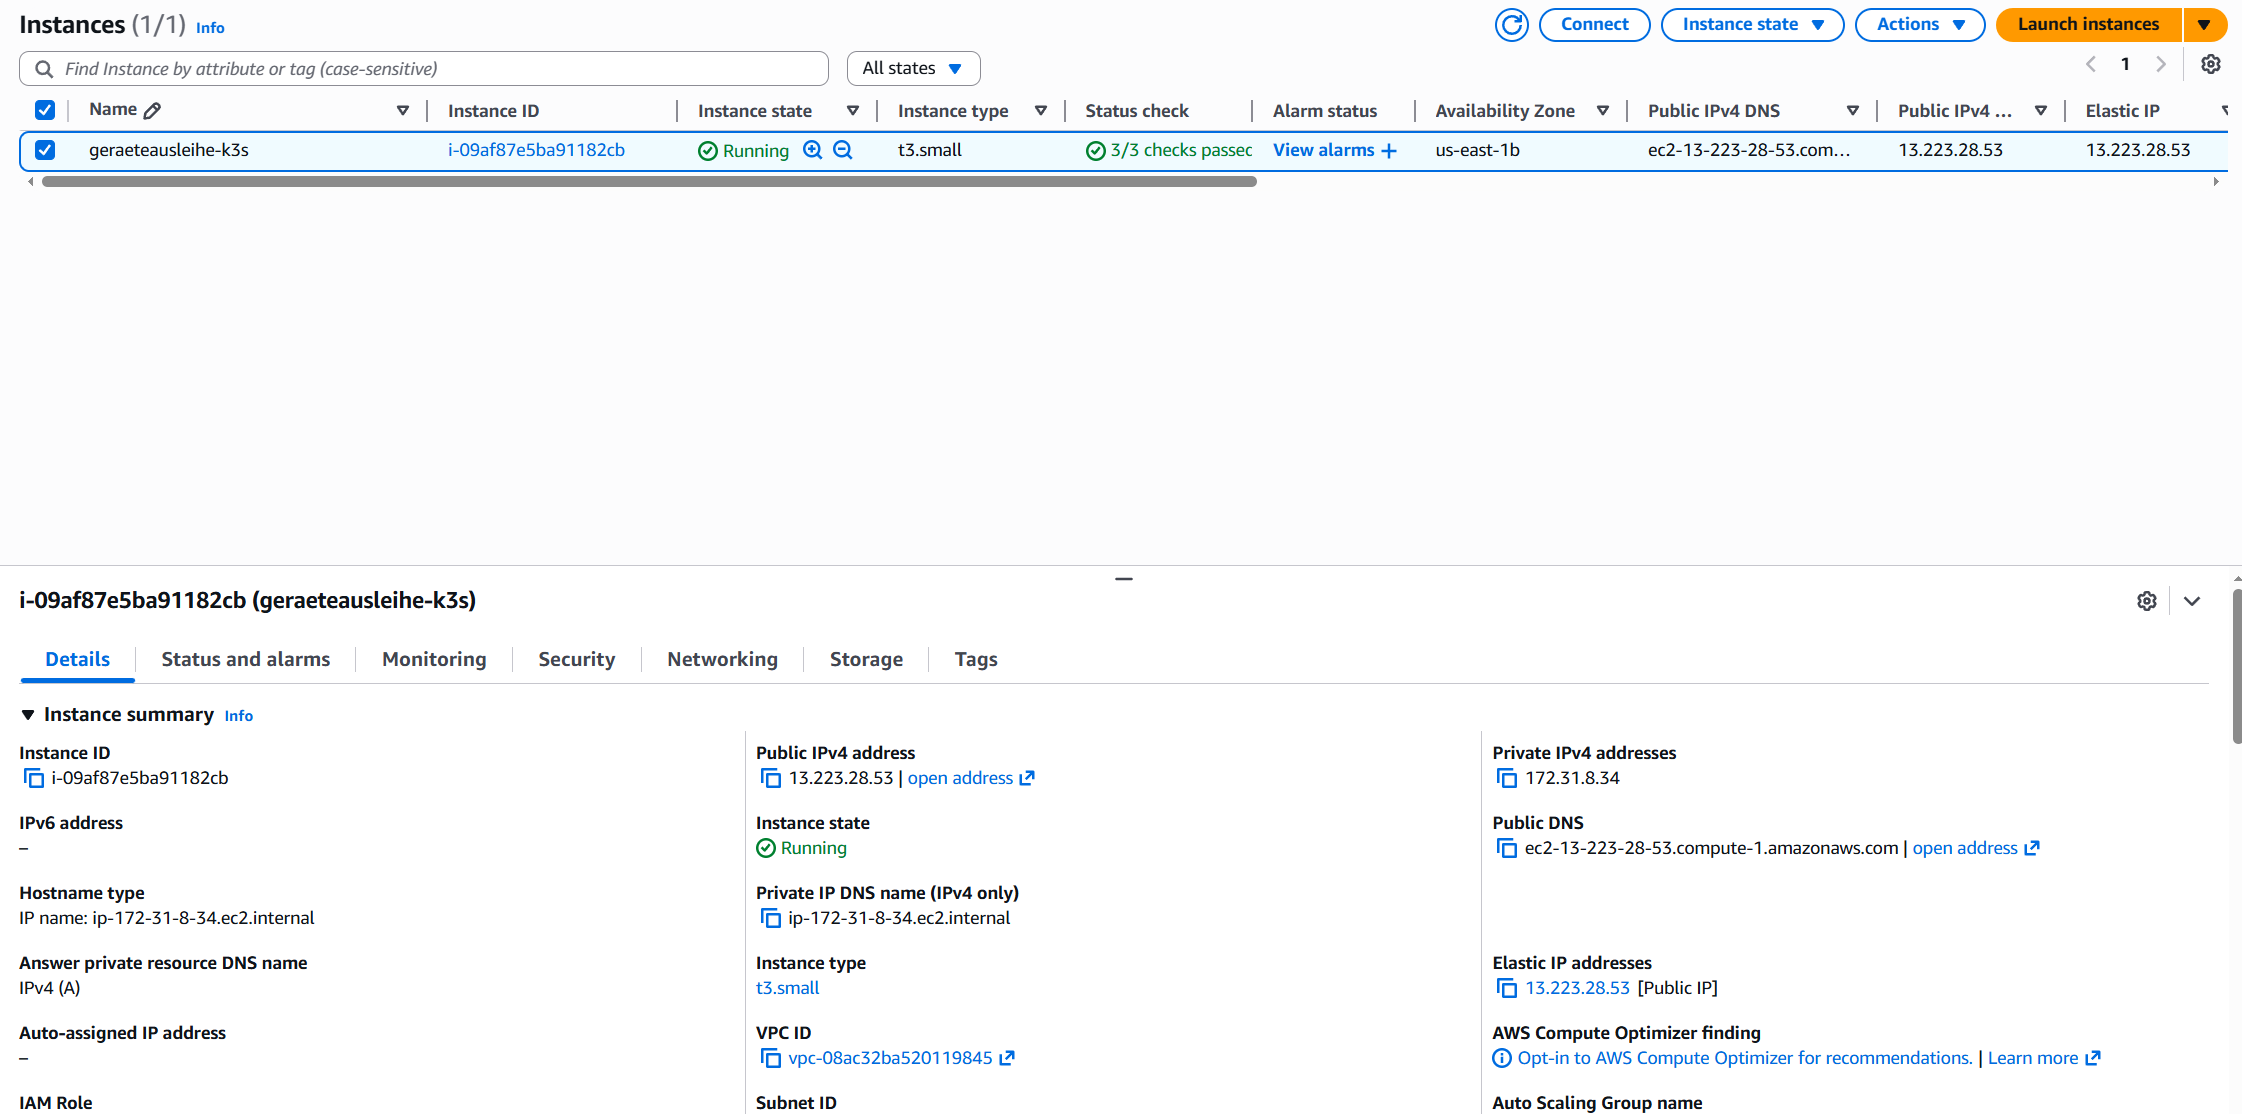Zoom out filter icon next to Running state
Screen dimensions: 2242x1114
coord(843,150)
